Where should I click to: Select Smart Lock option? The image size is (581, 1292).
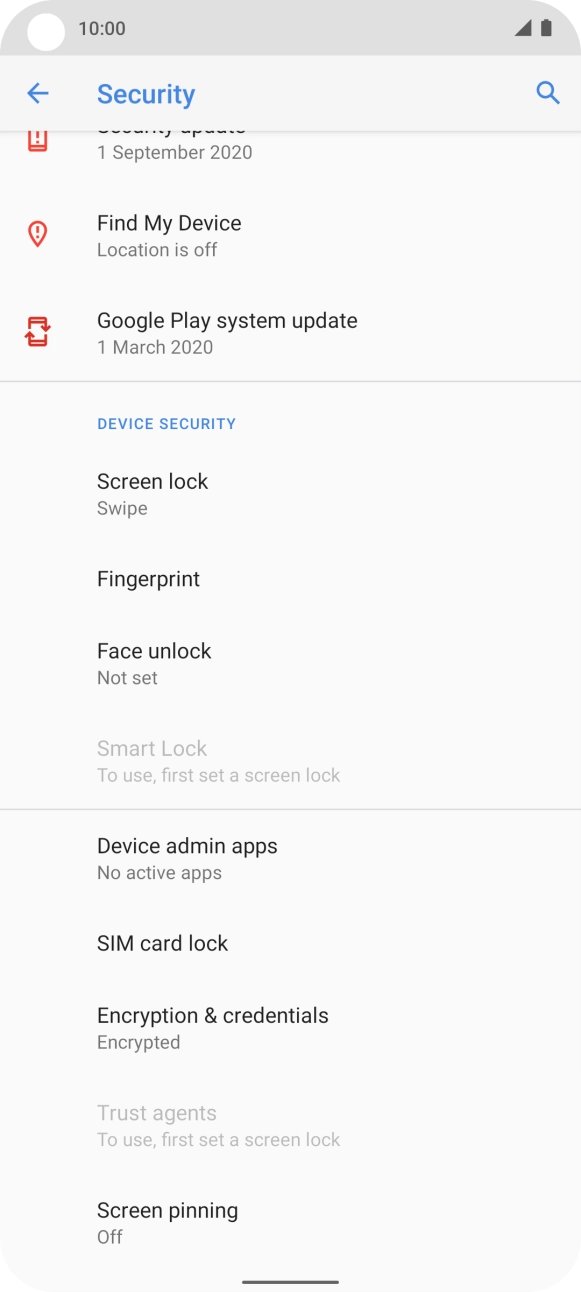pos(152,760)
